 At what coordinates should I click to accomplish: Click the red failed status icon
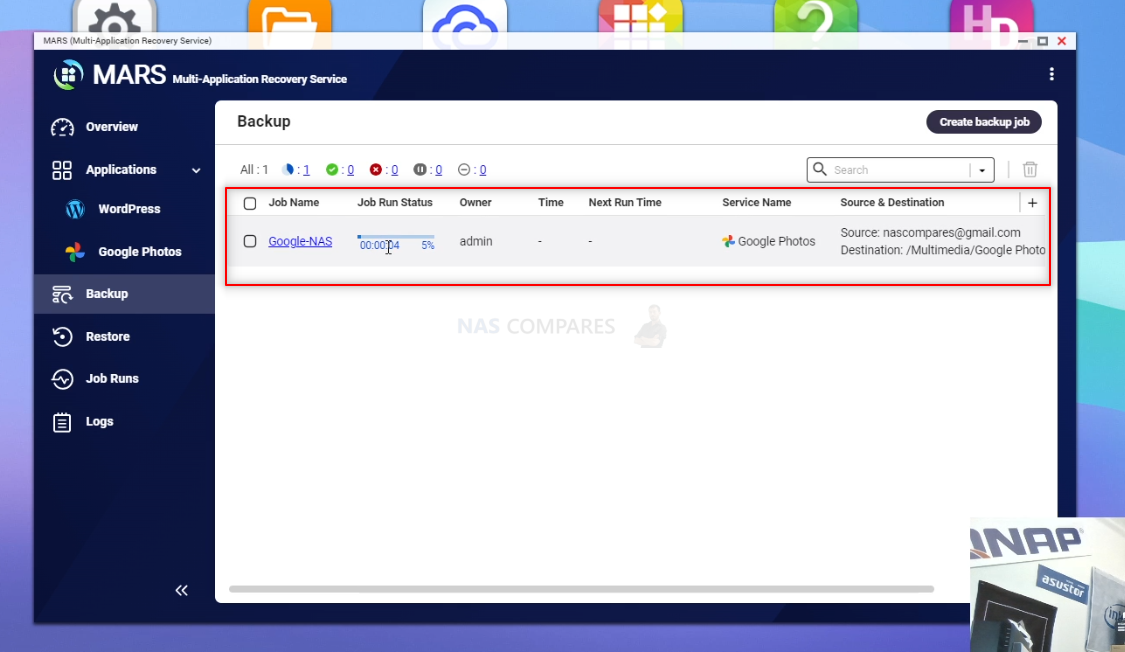pyautogui.click(x=375, y=170)
